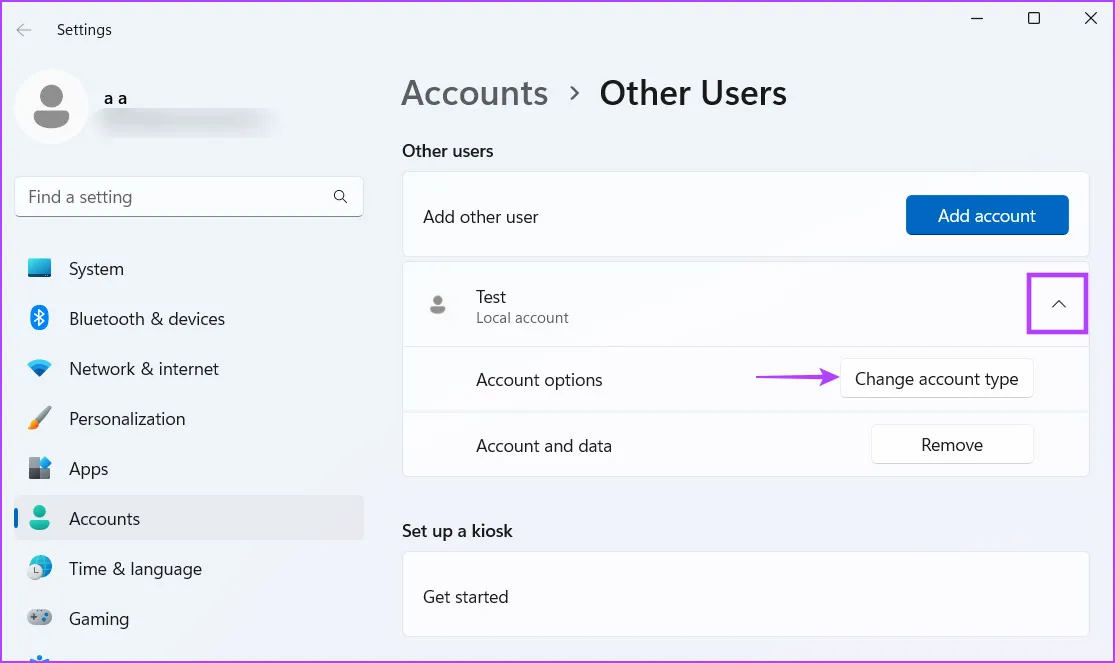
Task: Click the search magnifier icon
Action: [340, 197]
